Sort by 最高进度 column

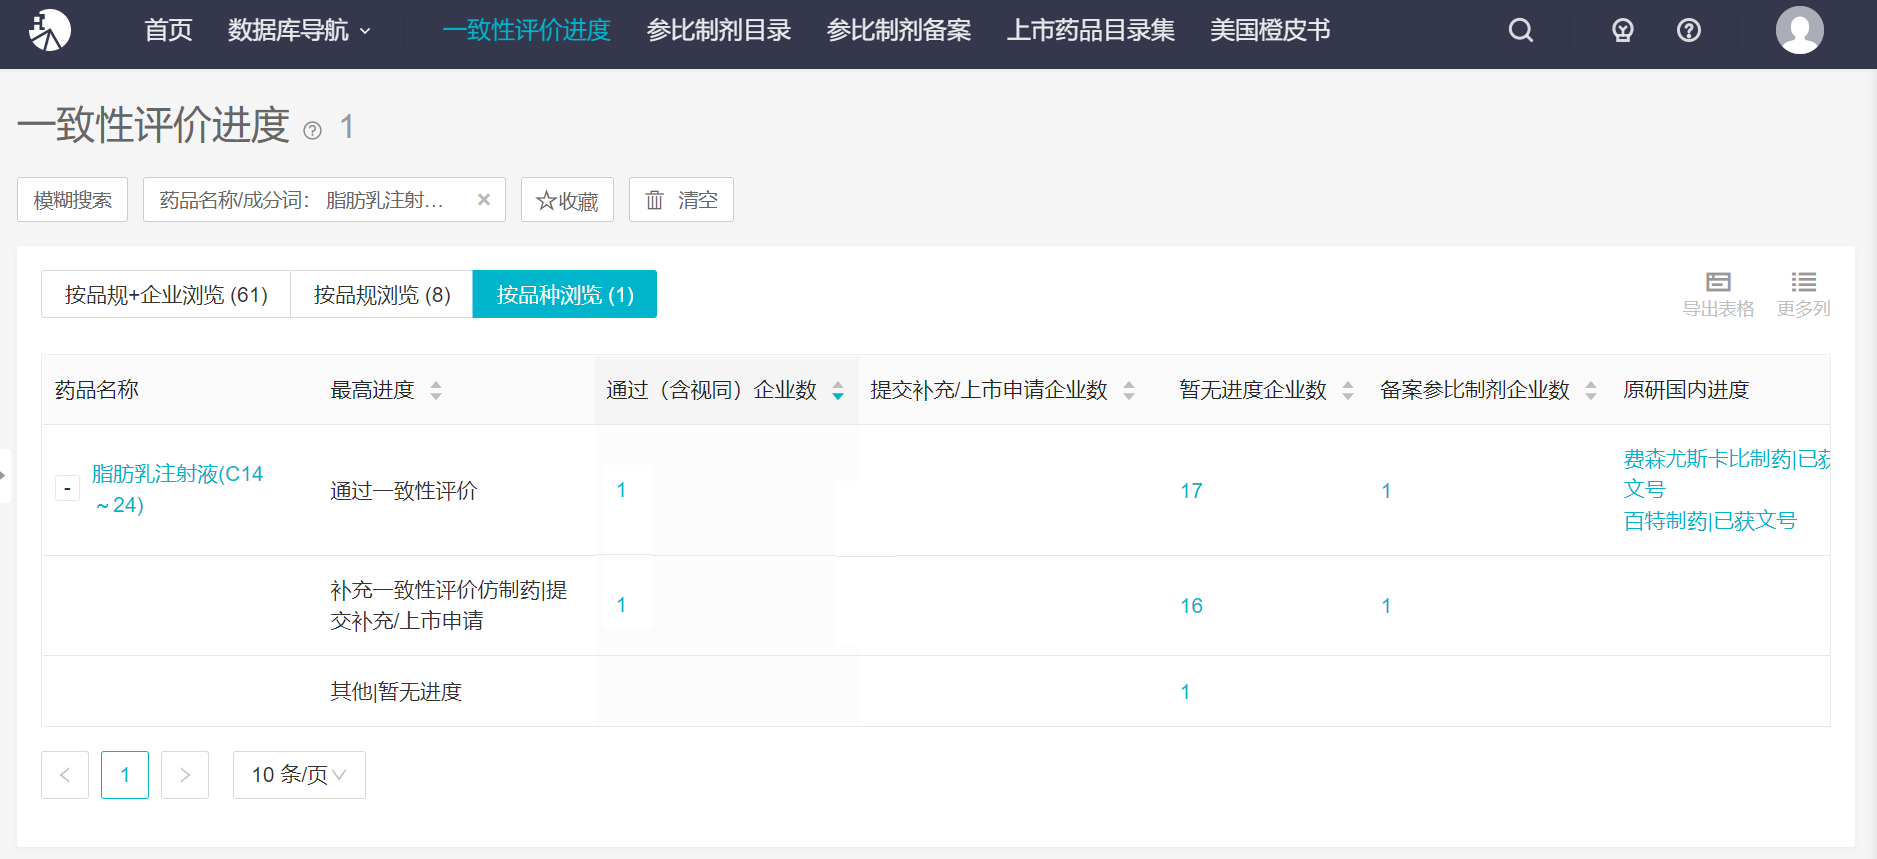pyautogui.click(x=436, y=390)
